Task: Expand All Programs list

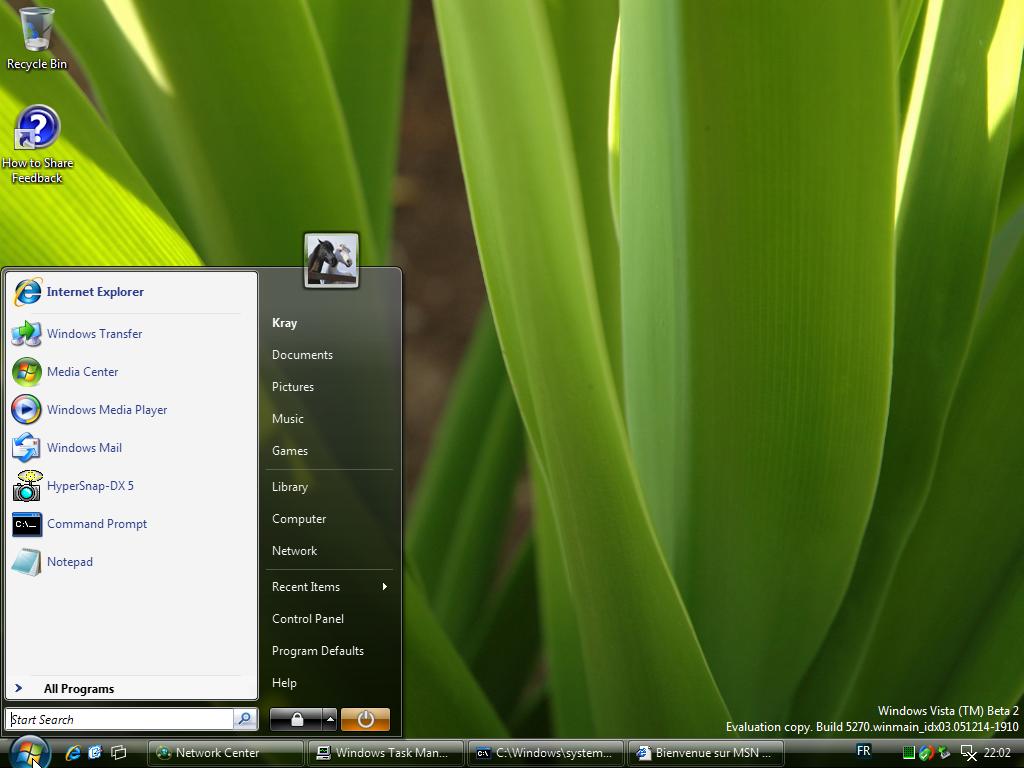Action: pyautogui.click(x=78, y=689)
